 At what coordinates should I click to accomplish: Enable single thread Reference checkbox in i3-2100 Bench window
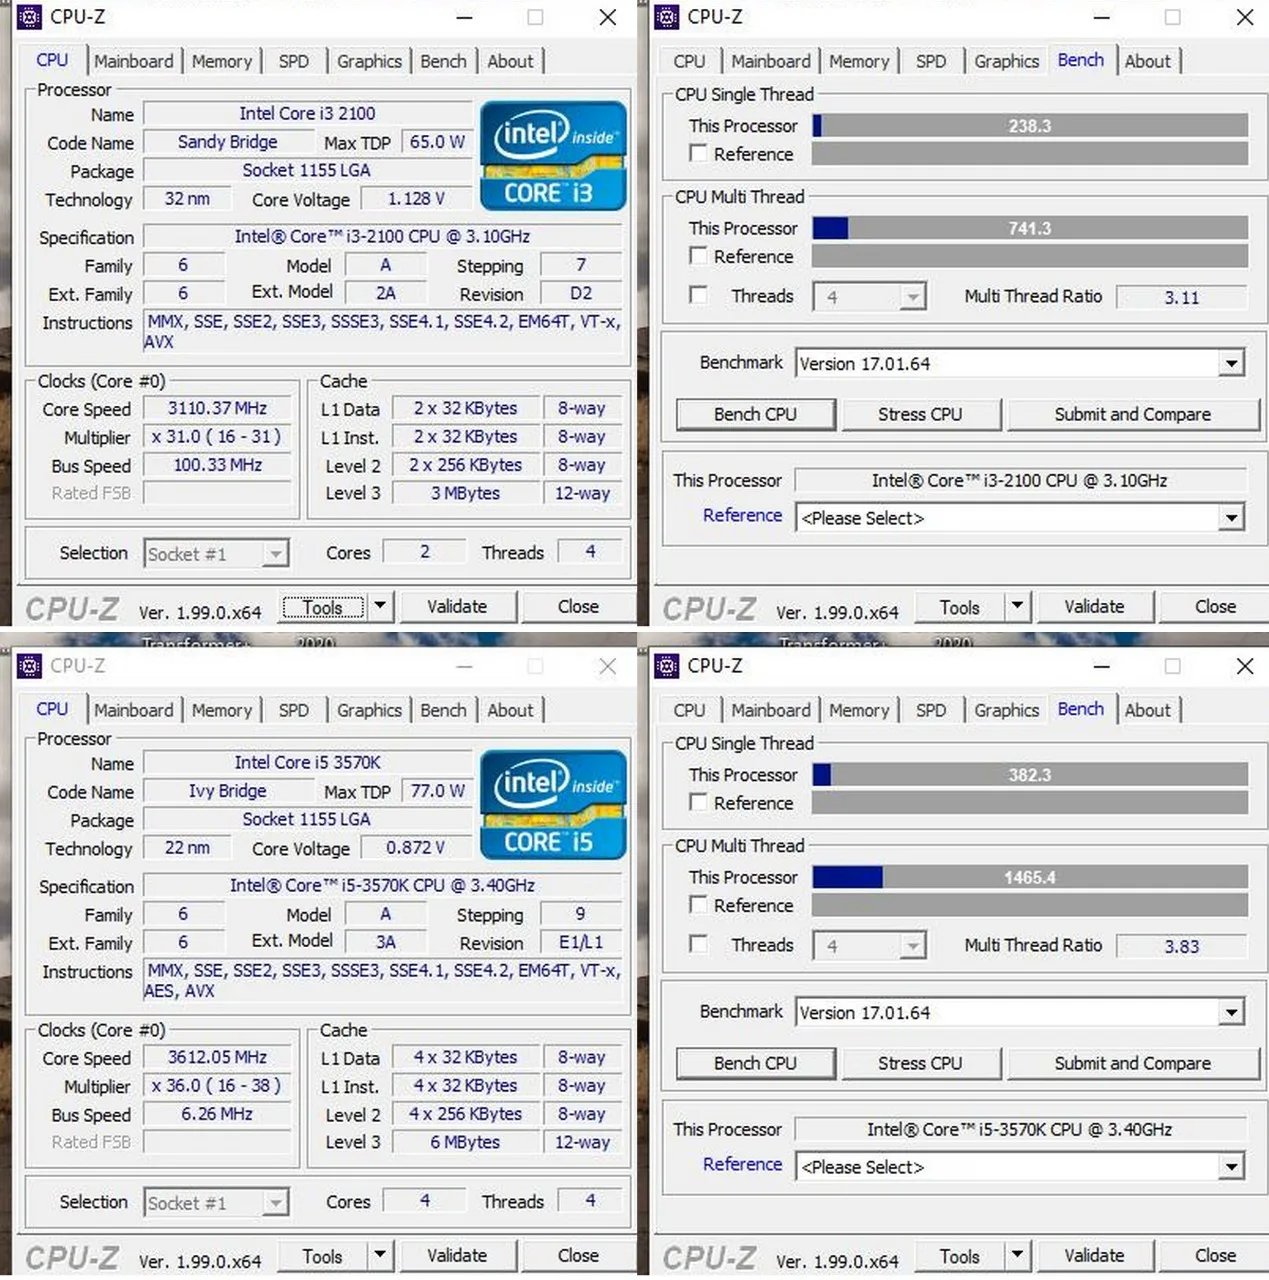click(x=699, y=153)
